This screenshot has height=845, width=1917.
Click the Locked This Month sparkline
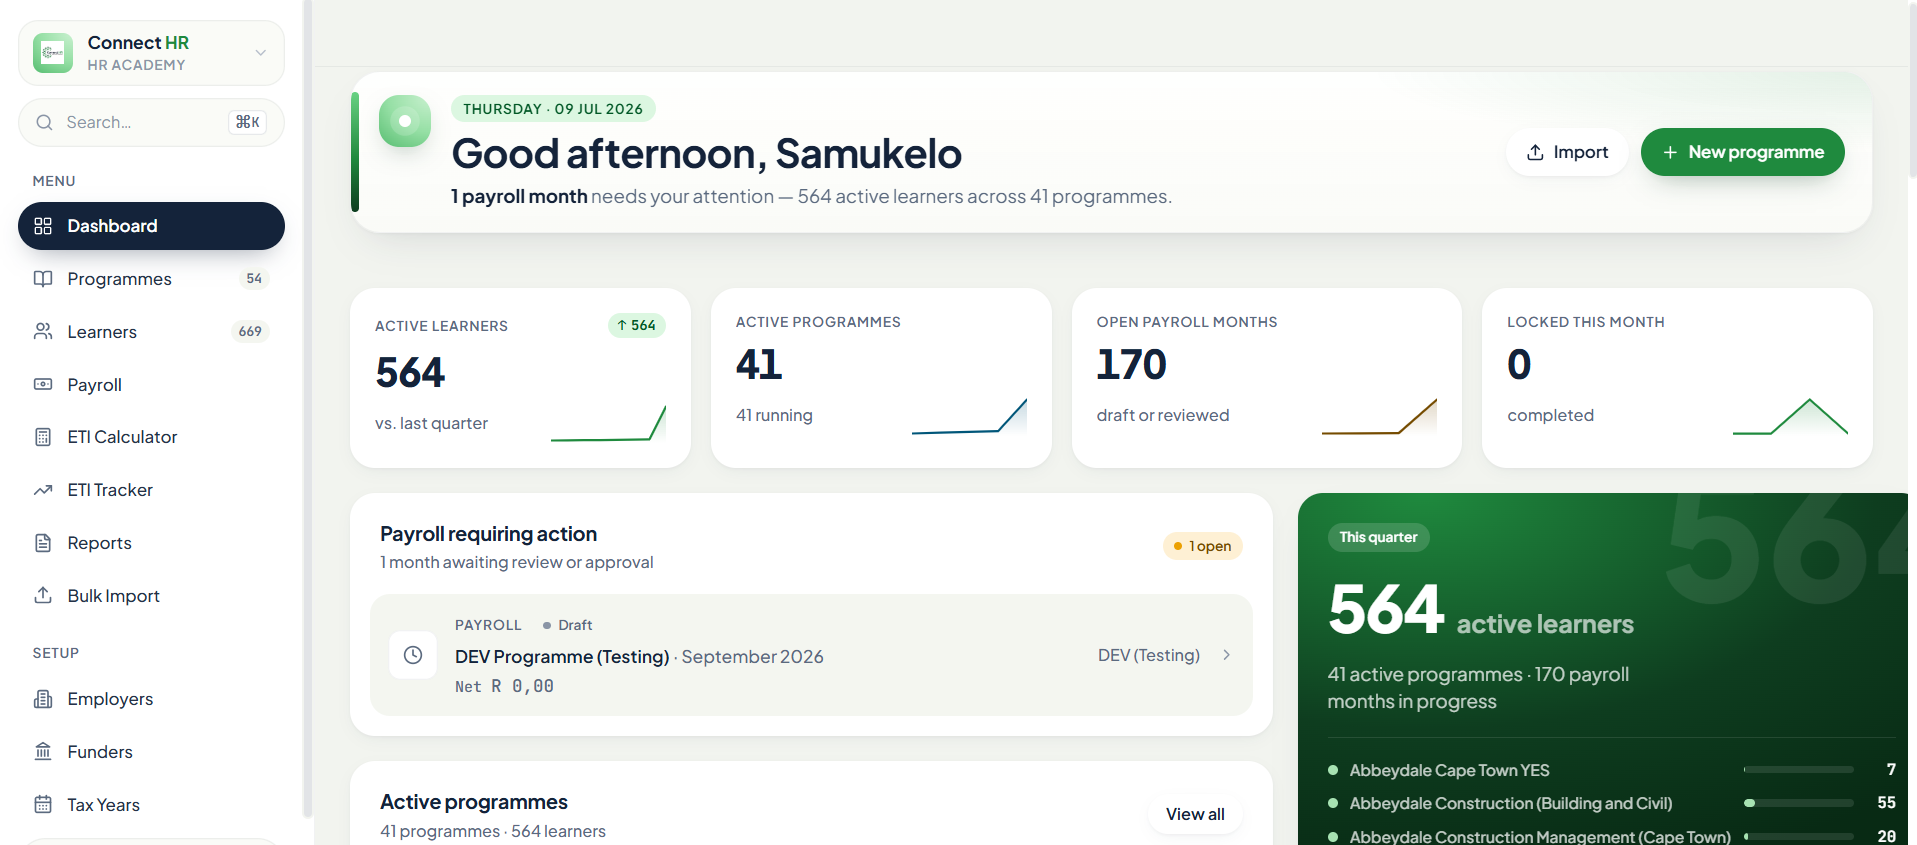pos(1790,417)
